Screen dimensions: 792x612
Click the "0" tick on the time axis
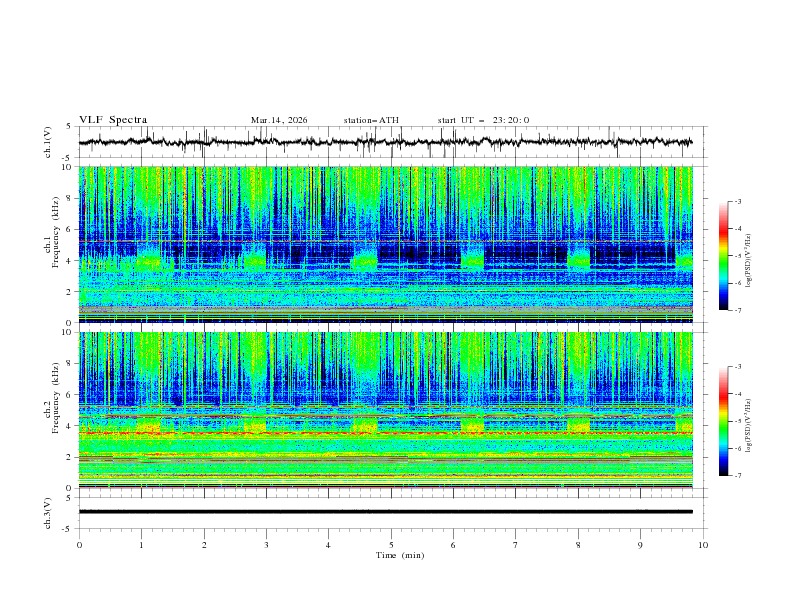[79, 545]
